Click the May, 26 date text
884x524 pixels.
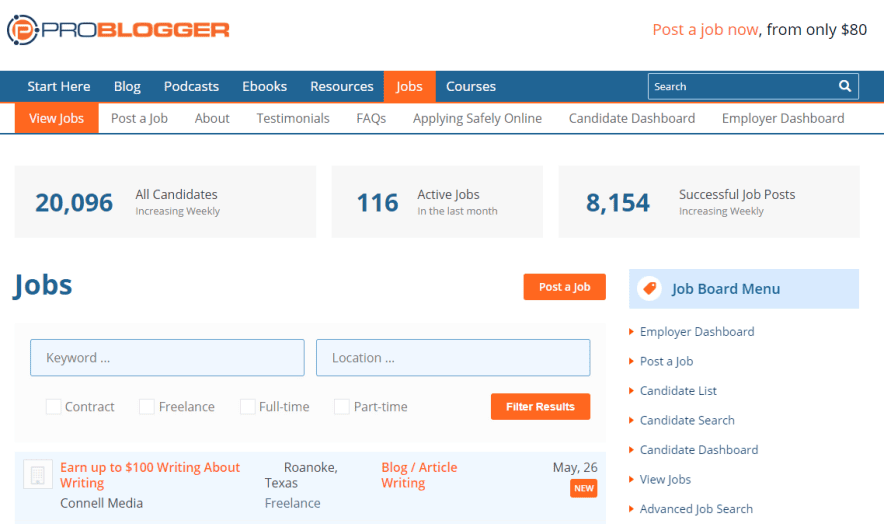pos(575,468)
